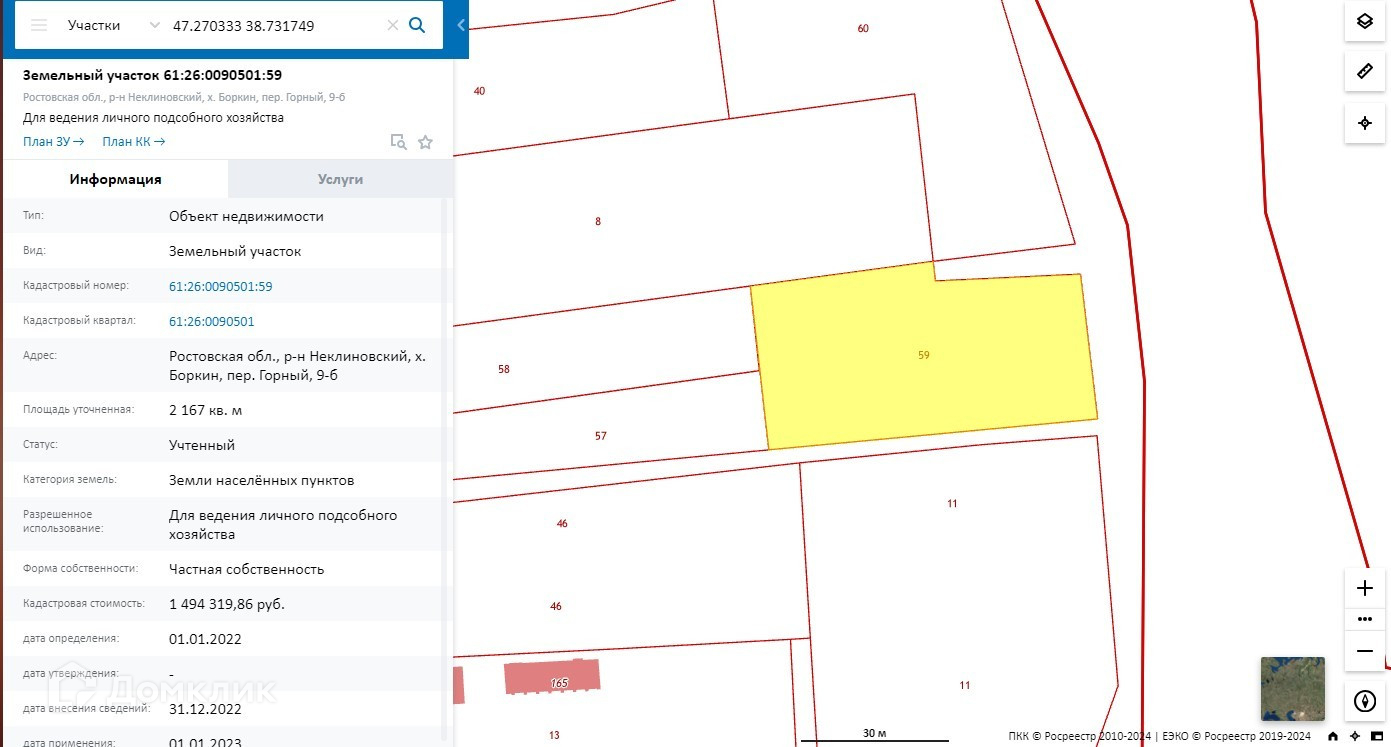This screenshot has height=747, width=1391.
Task: Switch to the Услуги tab
Action: pos(340,179)
